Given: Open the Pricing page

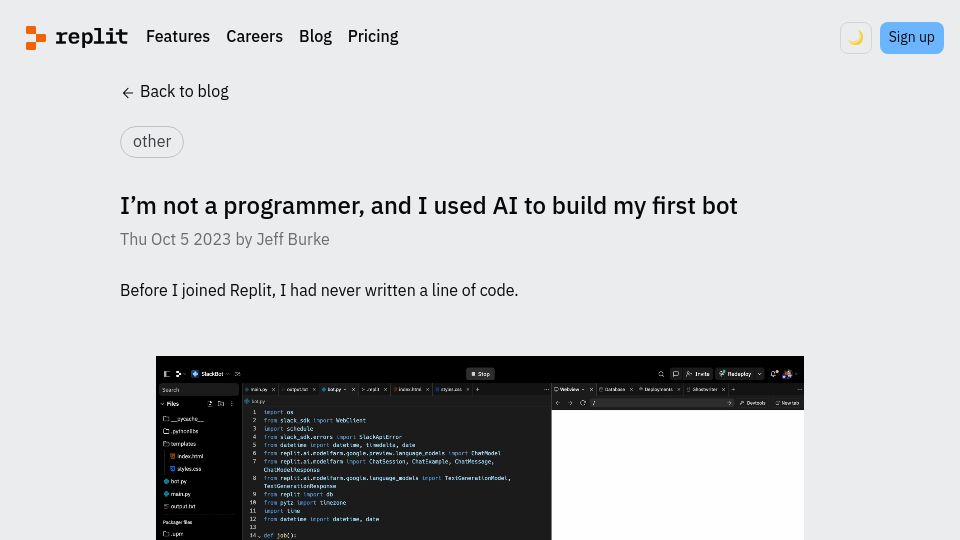Looking at the screenshot, I should tap(373, 37).
